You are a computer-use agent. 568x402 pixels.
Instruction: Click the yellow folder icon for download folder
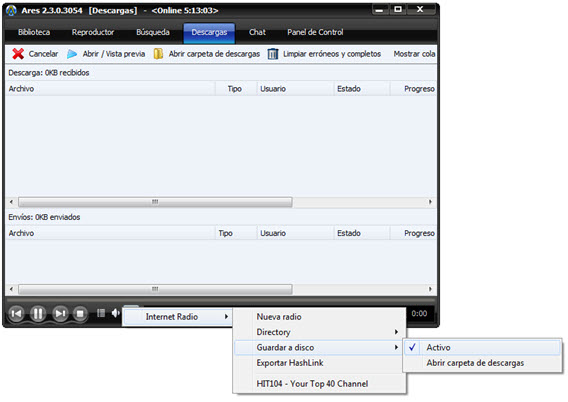pyautogui.click(x=158, y=54)
